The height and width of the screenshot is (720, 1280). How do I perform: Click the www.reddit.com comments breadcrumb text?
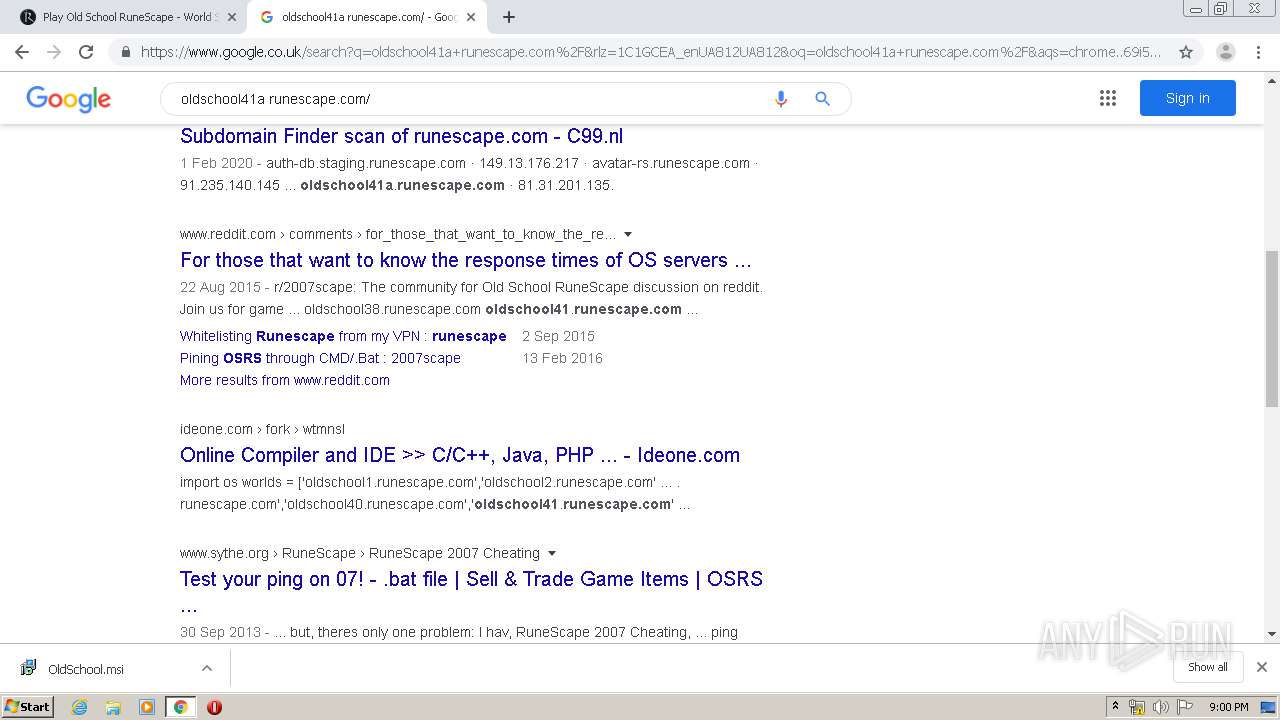[x=398, y=234]
